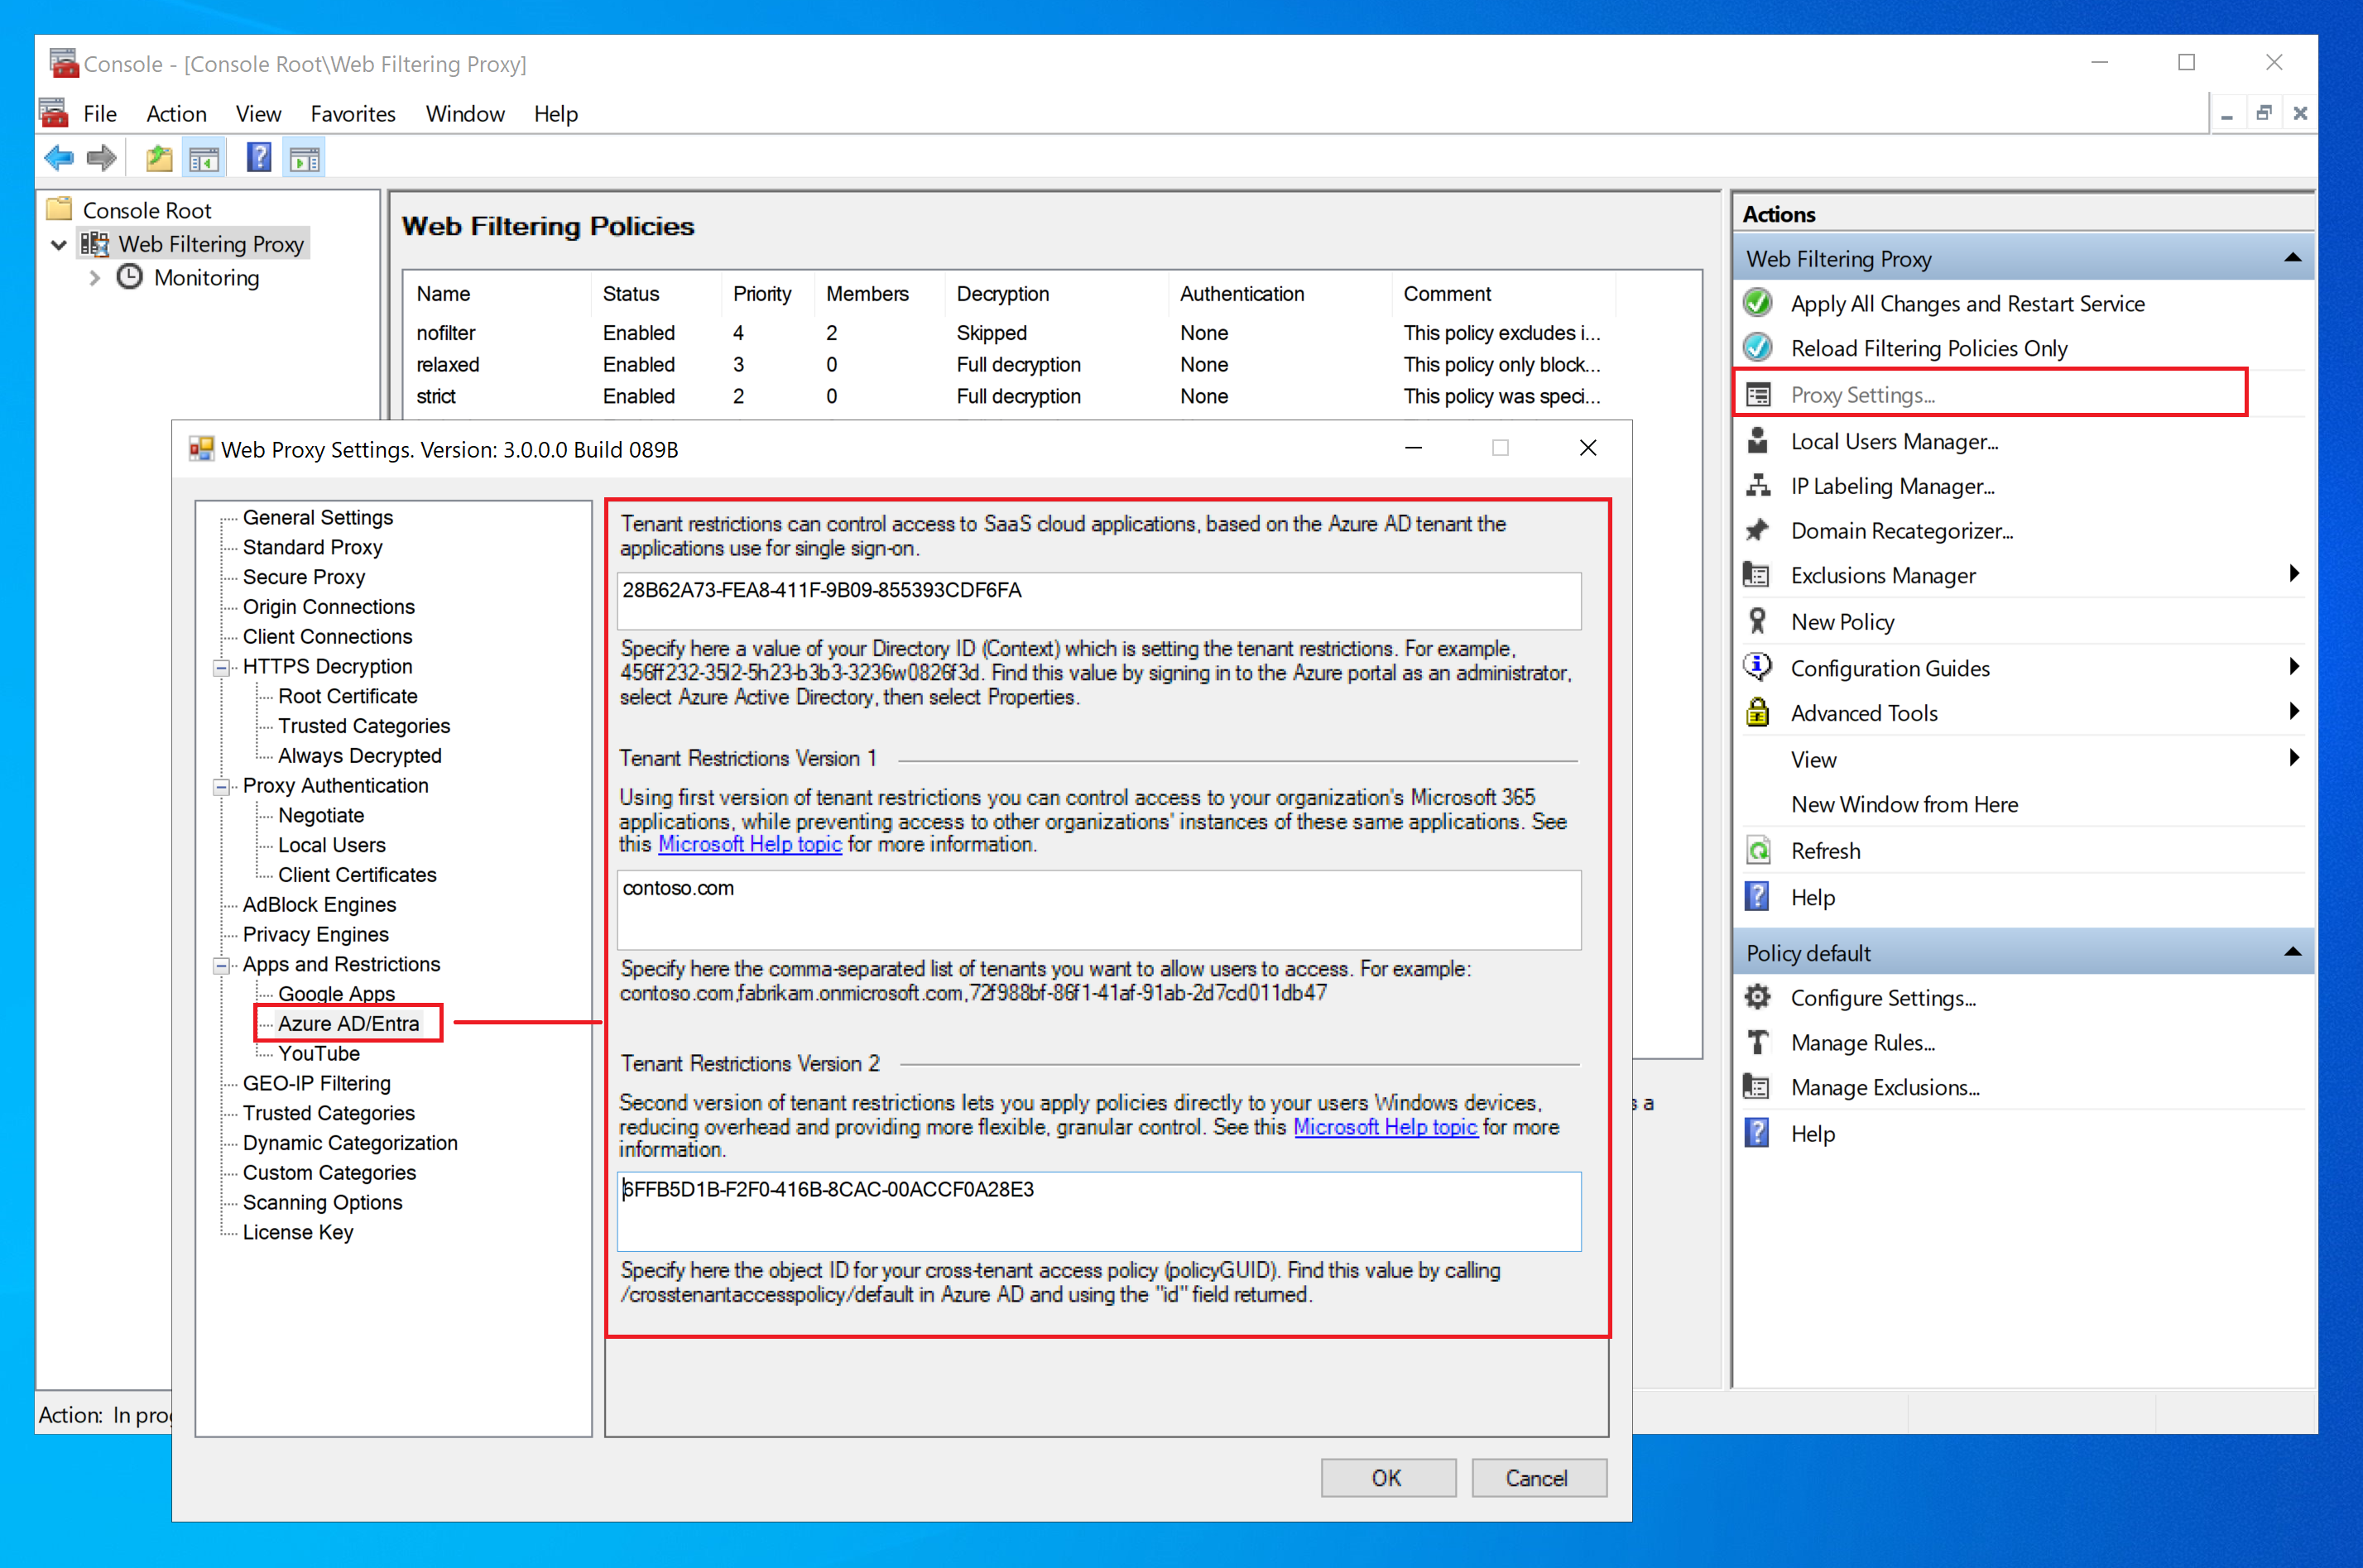Select AdBlock Engines in settings tree
The width and height of the screenshot is (2363, 1568).
pyautogui.click(x=319, y=904)
